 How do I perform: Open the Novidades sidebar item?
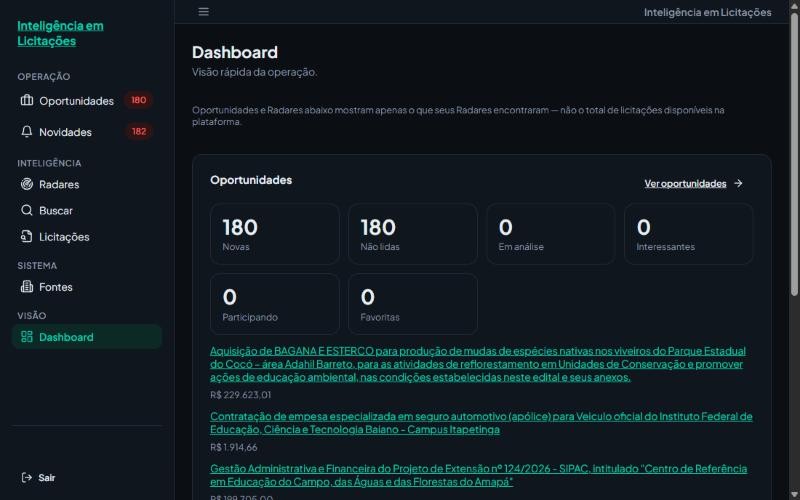[x=87, y=132]
